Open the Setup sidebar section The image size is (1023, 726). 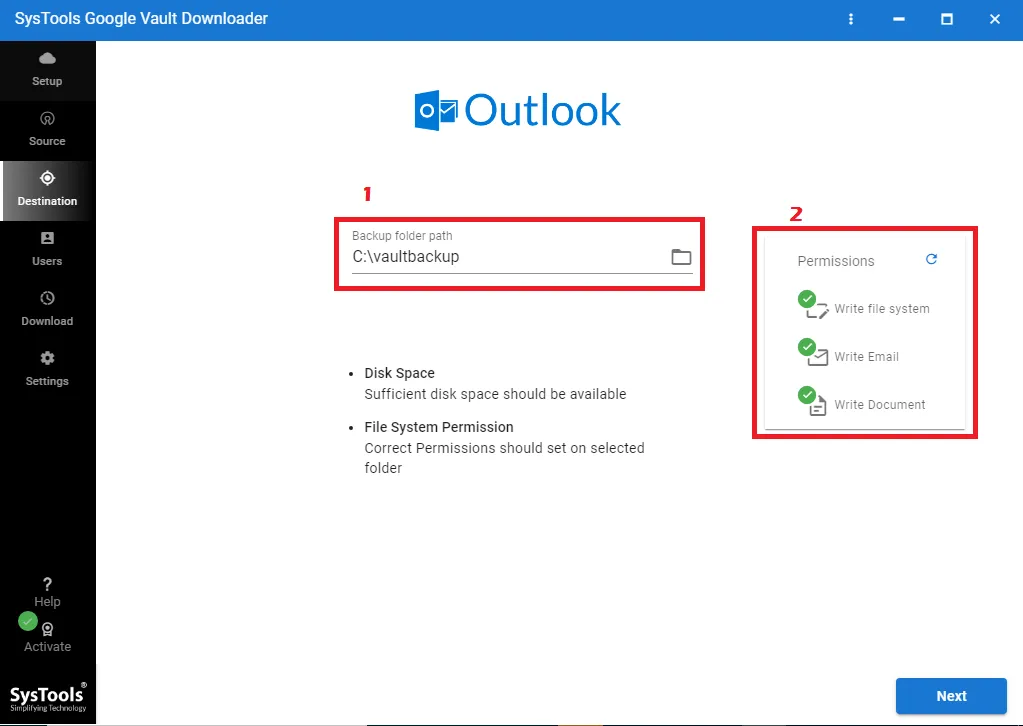click(47, 70)
